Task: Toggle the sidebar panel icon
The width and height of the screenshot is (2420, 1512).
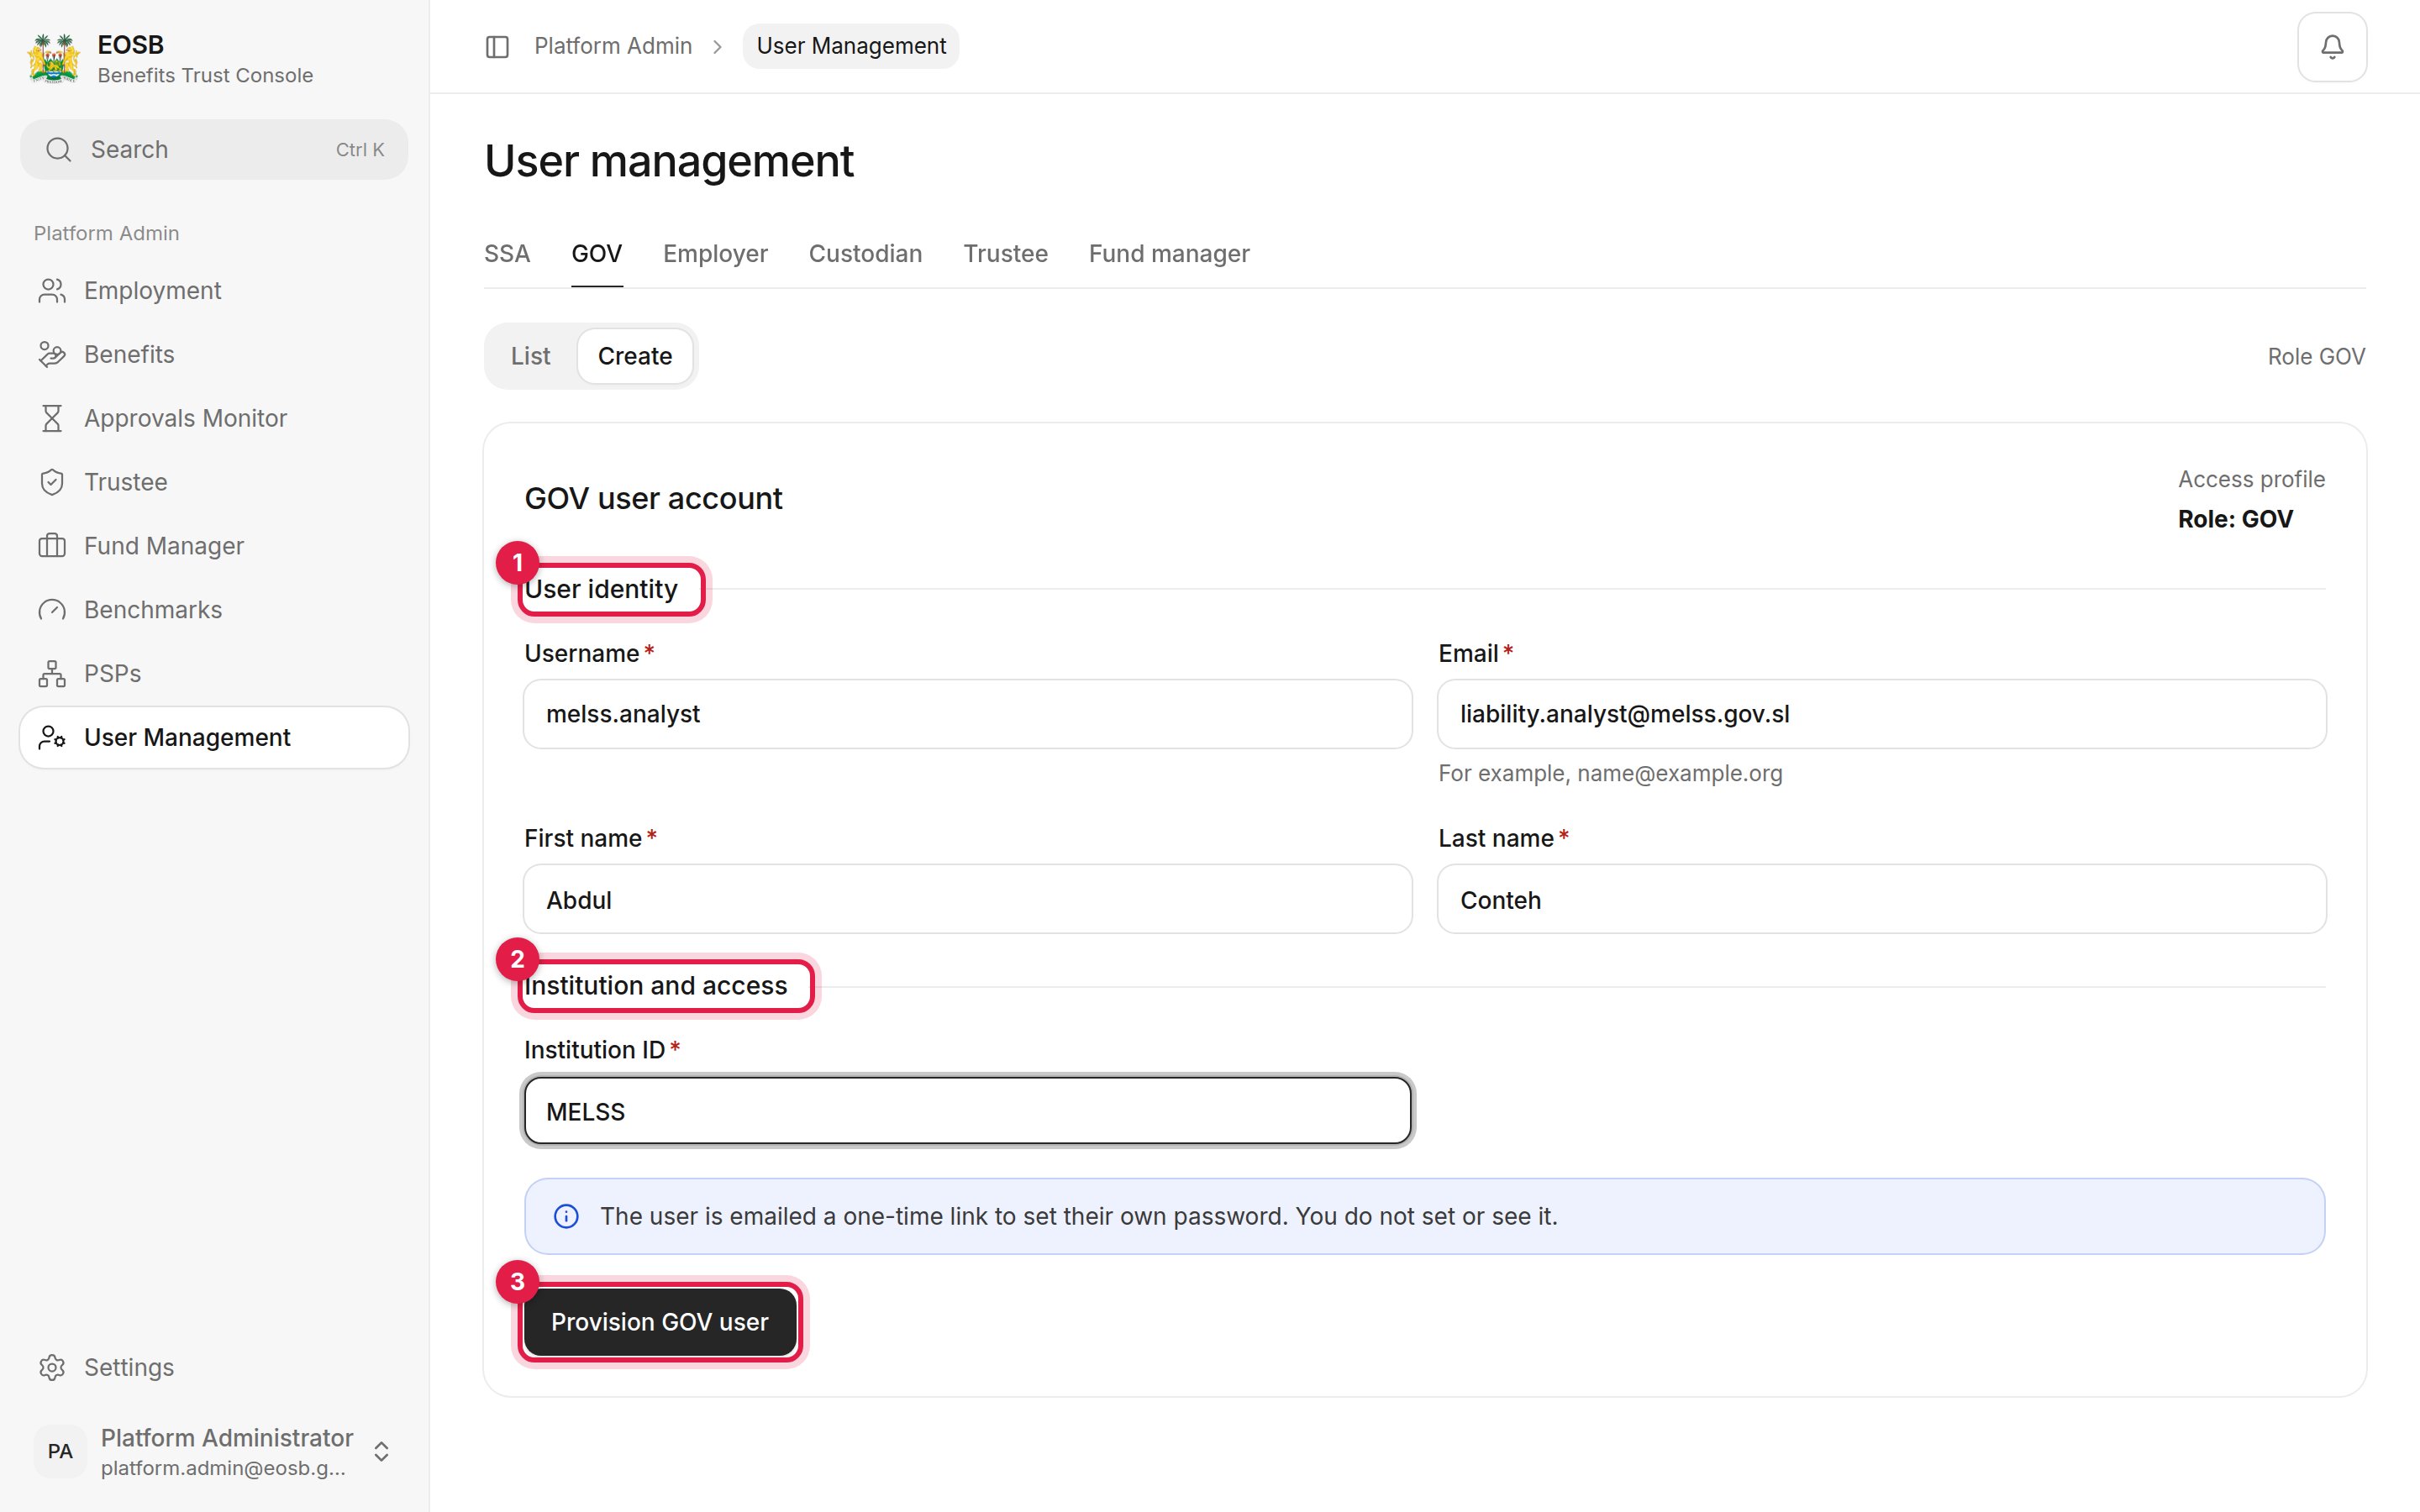Action: (497, 46)
